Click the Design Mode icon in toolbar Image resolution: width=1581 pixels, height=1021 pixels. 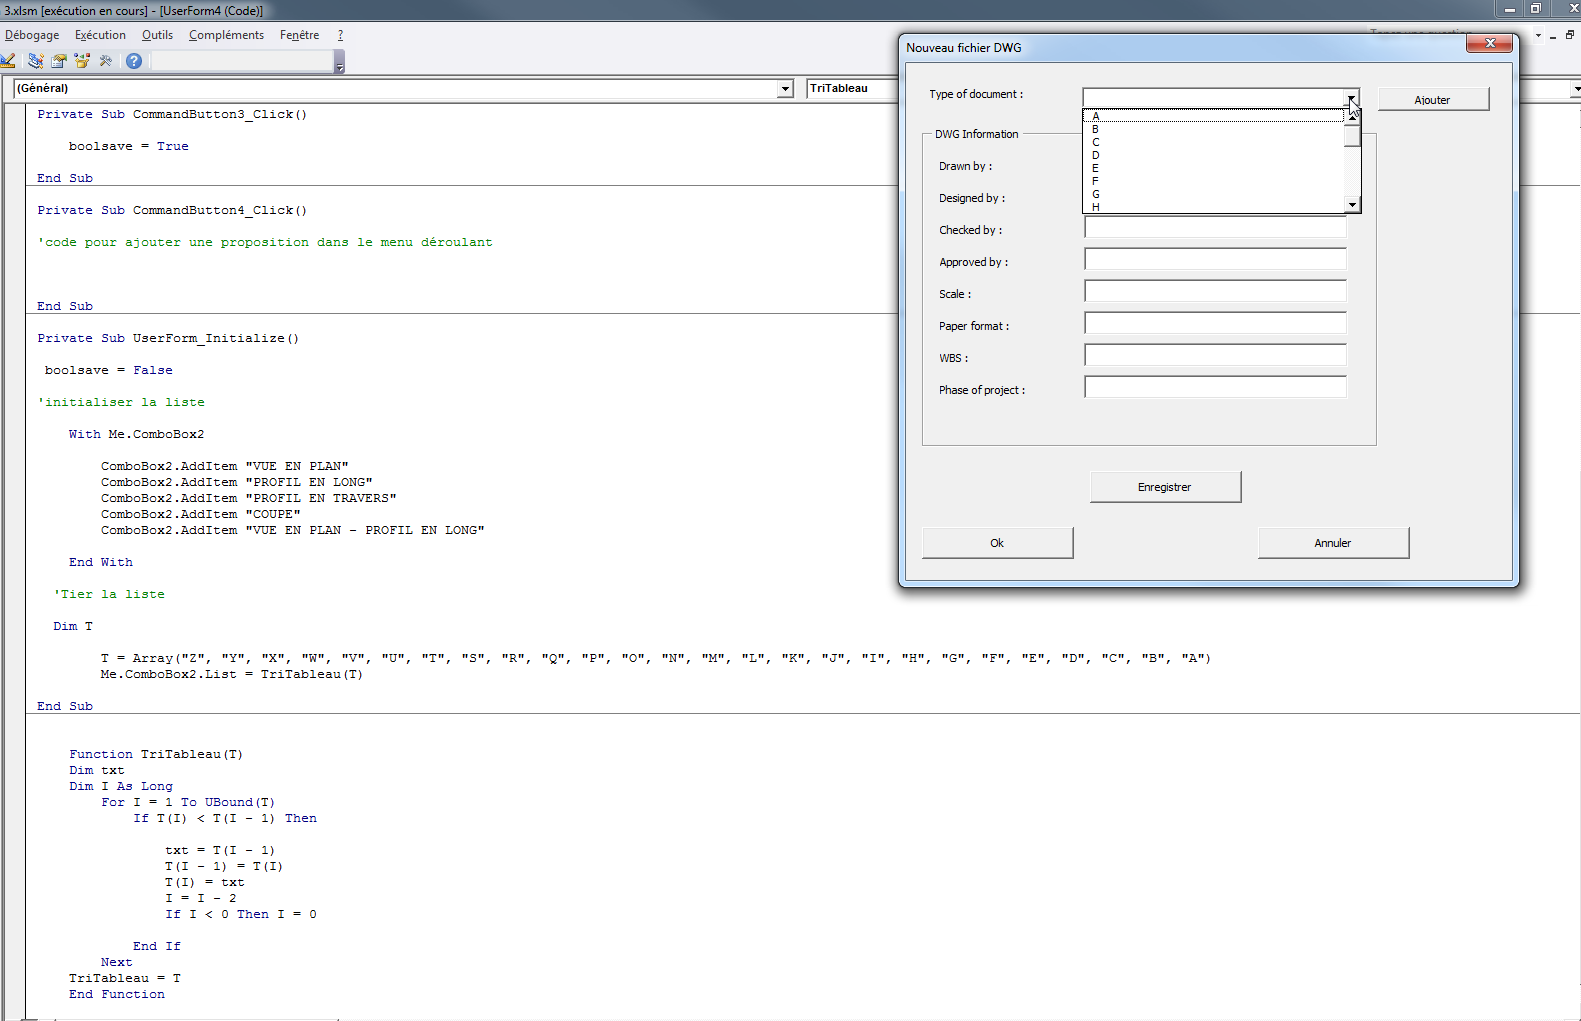pos(8,61)
